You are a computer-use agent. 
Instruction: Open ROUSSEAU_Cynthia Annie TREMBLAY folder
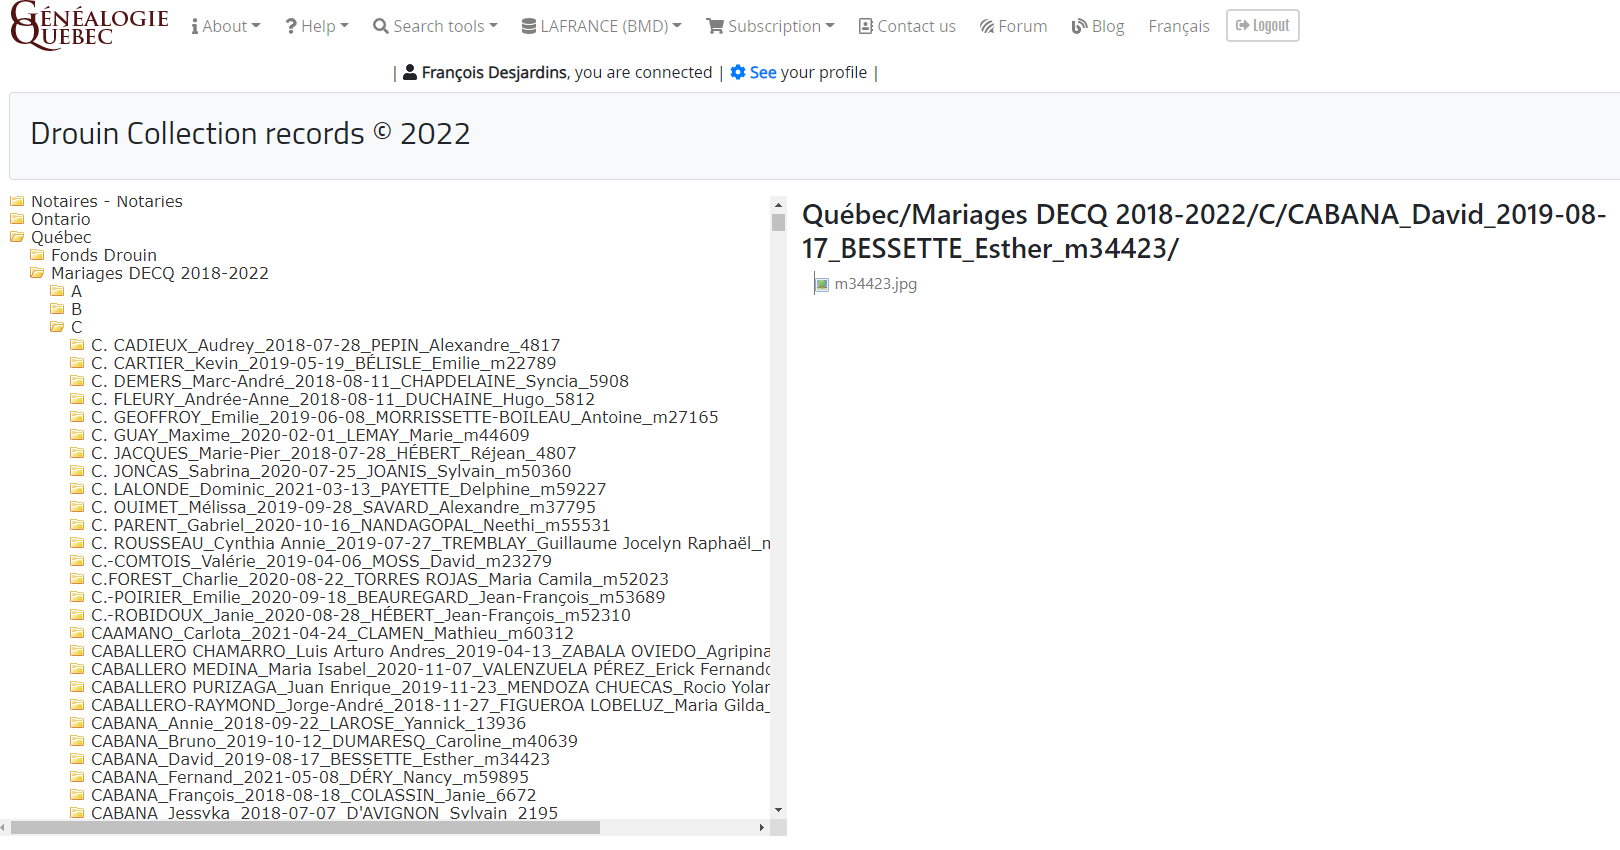[x=431, y=543]
